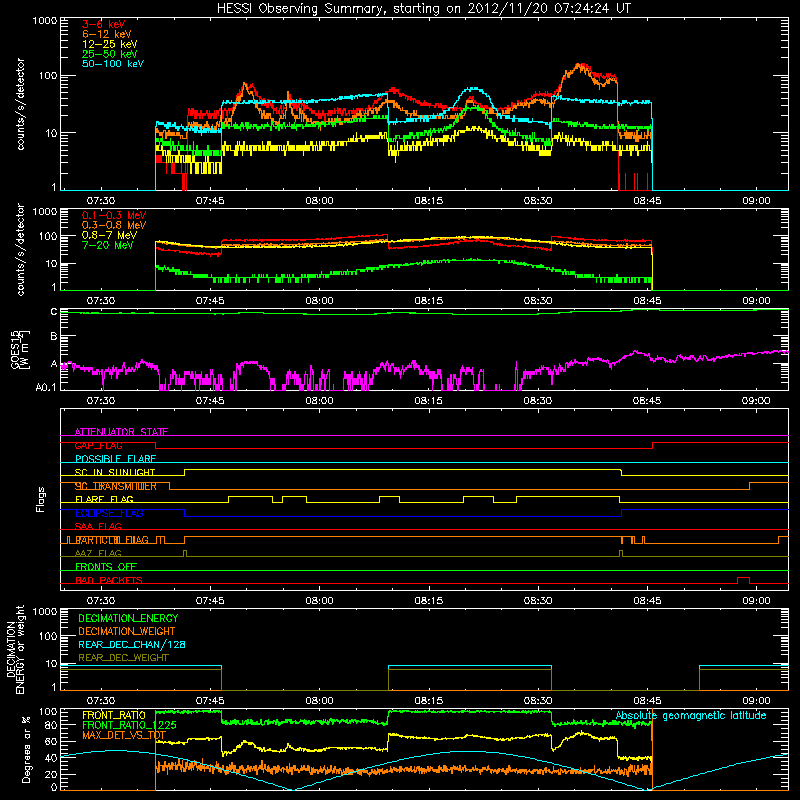Select the red 3-6 keV legend label
This screenshot has height=800, width=800.
pos(103,24)
